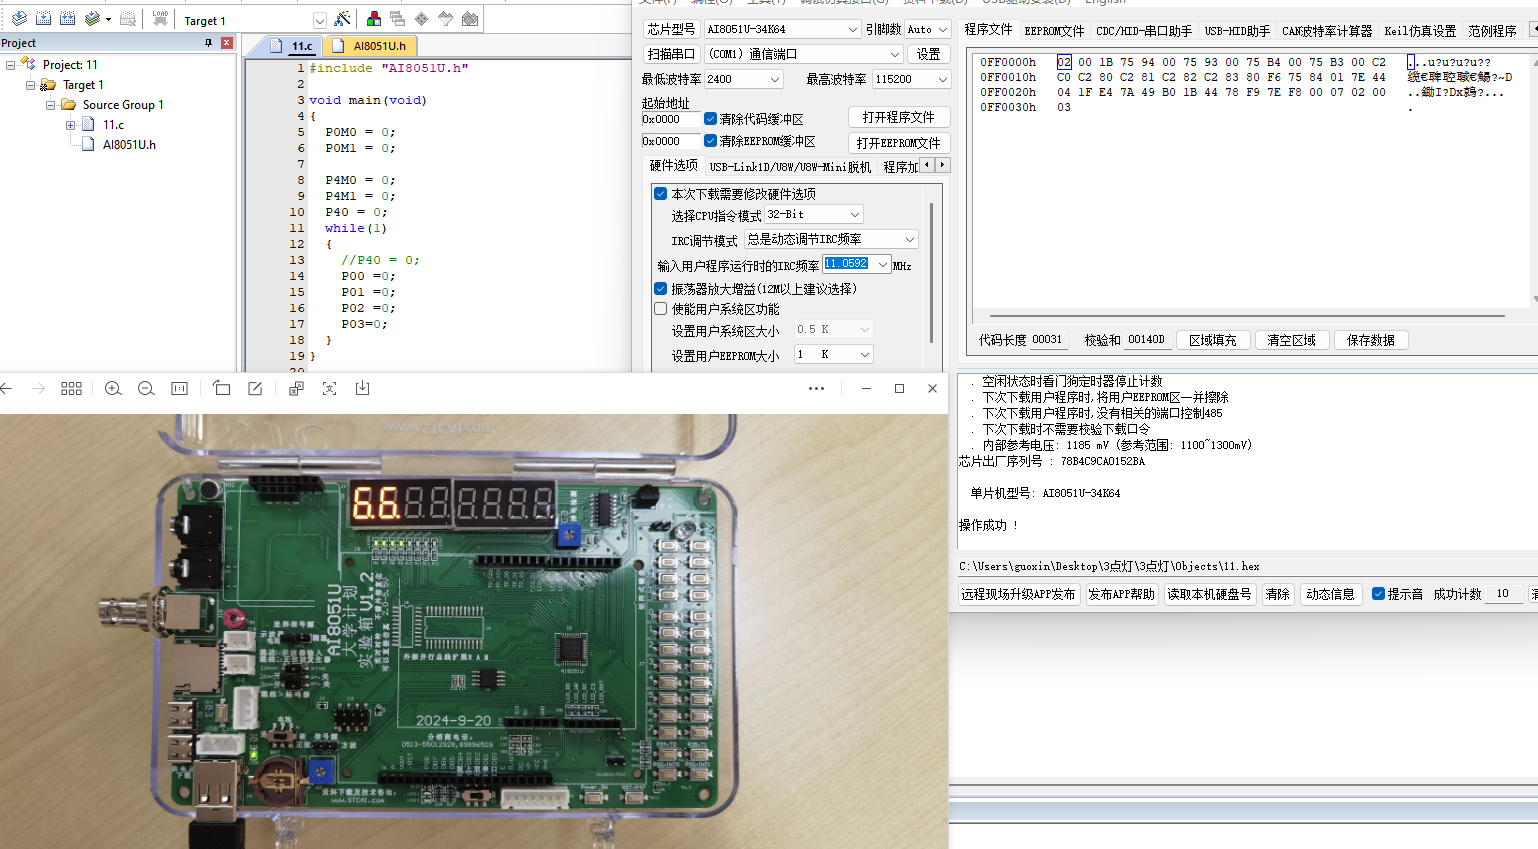This screenshot has width=1538, height=849.
Task: Click the Manage multi-project workspace icon
Action: pos(398,19)
